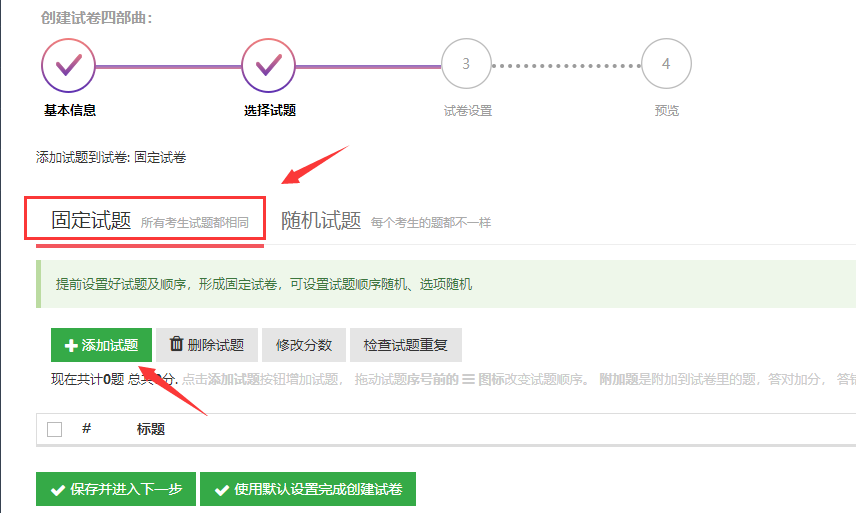856x513 pixels.
Task: Click 保存并进入下一步 button
Action: pyautogui.click(x=116, y=489)
